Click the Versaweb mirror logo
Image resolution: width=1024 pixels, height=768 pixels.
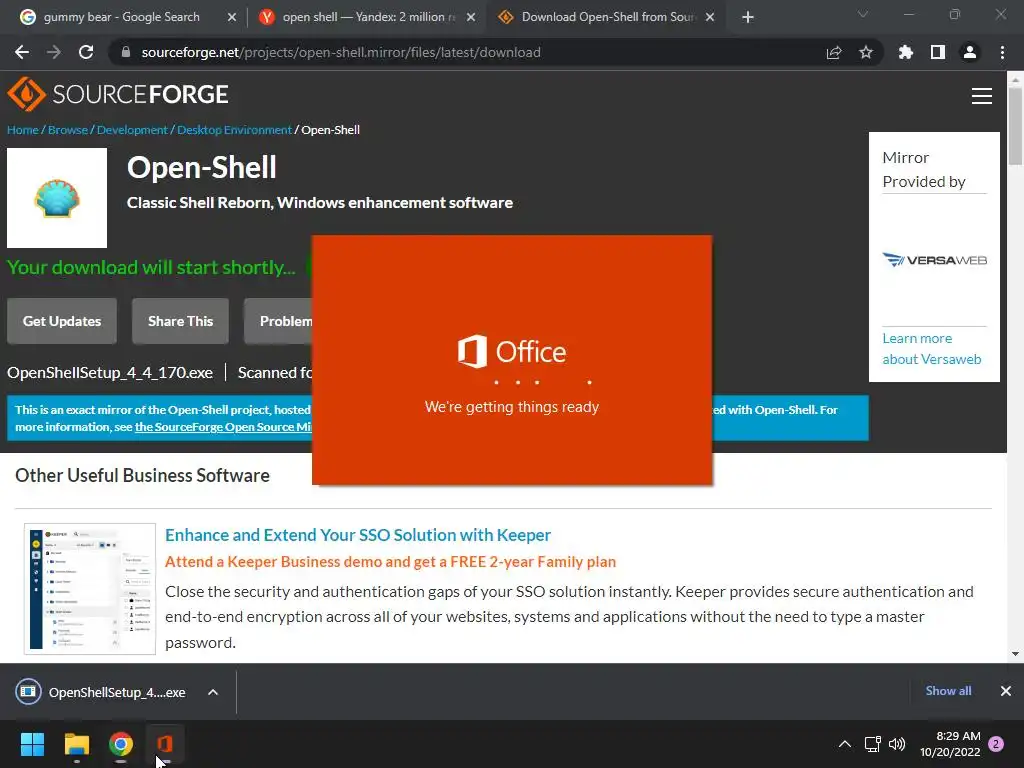pos(935,260)
